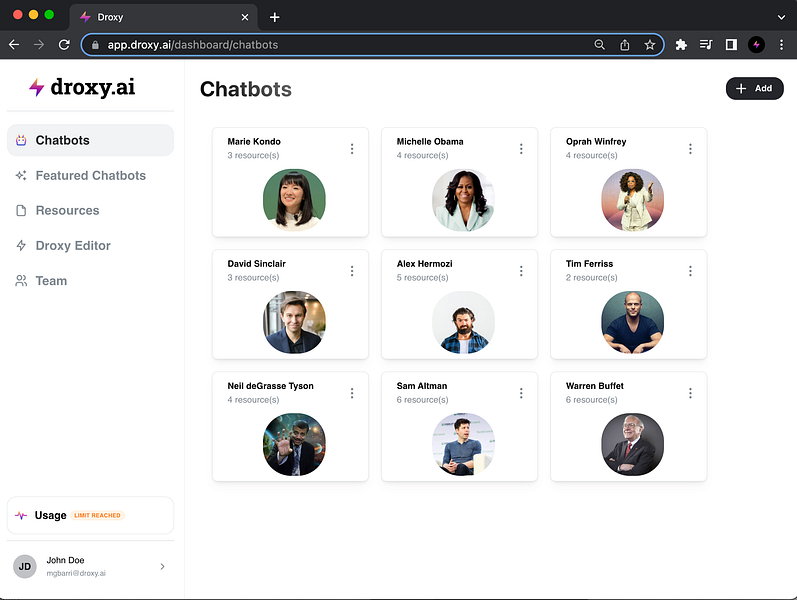Click the Chatbots robot icon in sidebar

21,140
